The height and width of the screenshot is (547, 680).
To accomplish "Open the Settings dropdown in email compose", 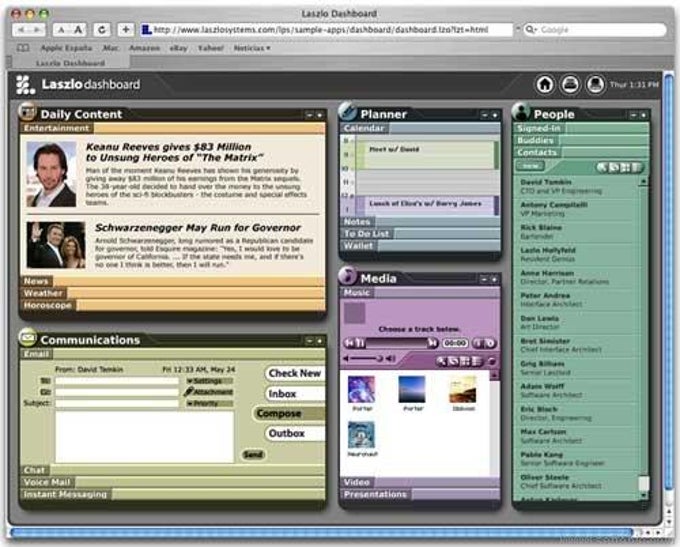I will [x=209, y=381].
